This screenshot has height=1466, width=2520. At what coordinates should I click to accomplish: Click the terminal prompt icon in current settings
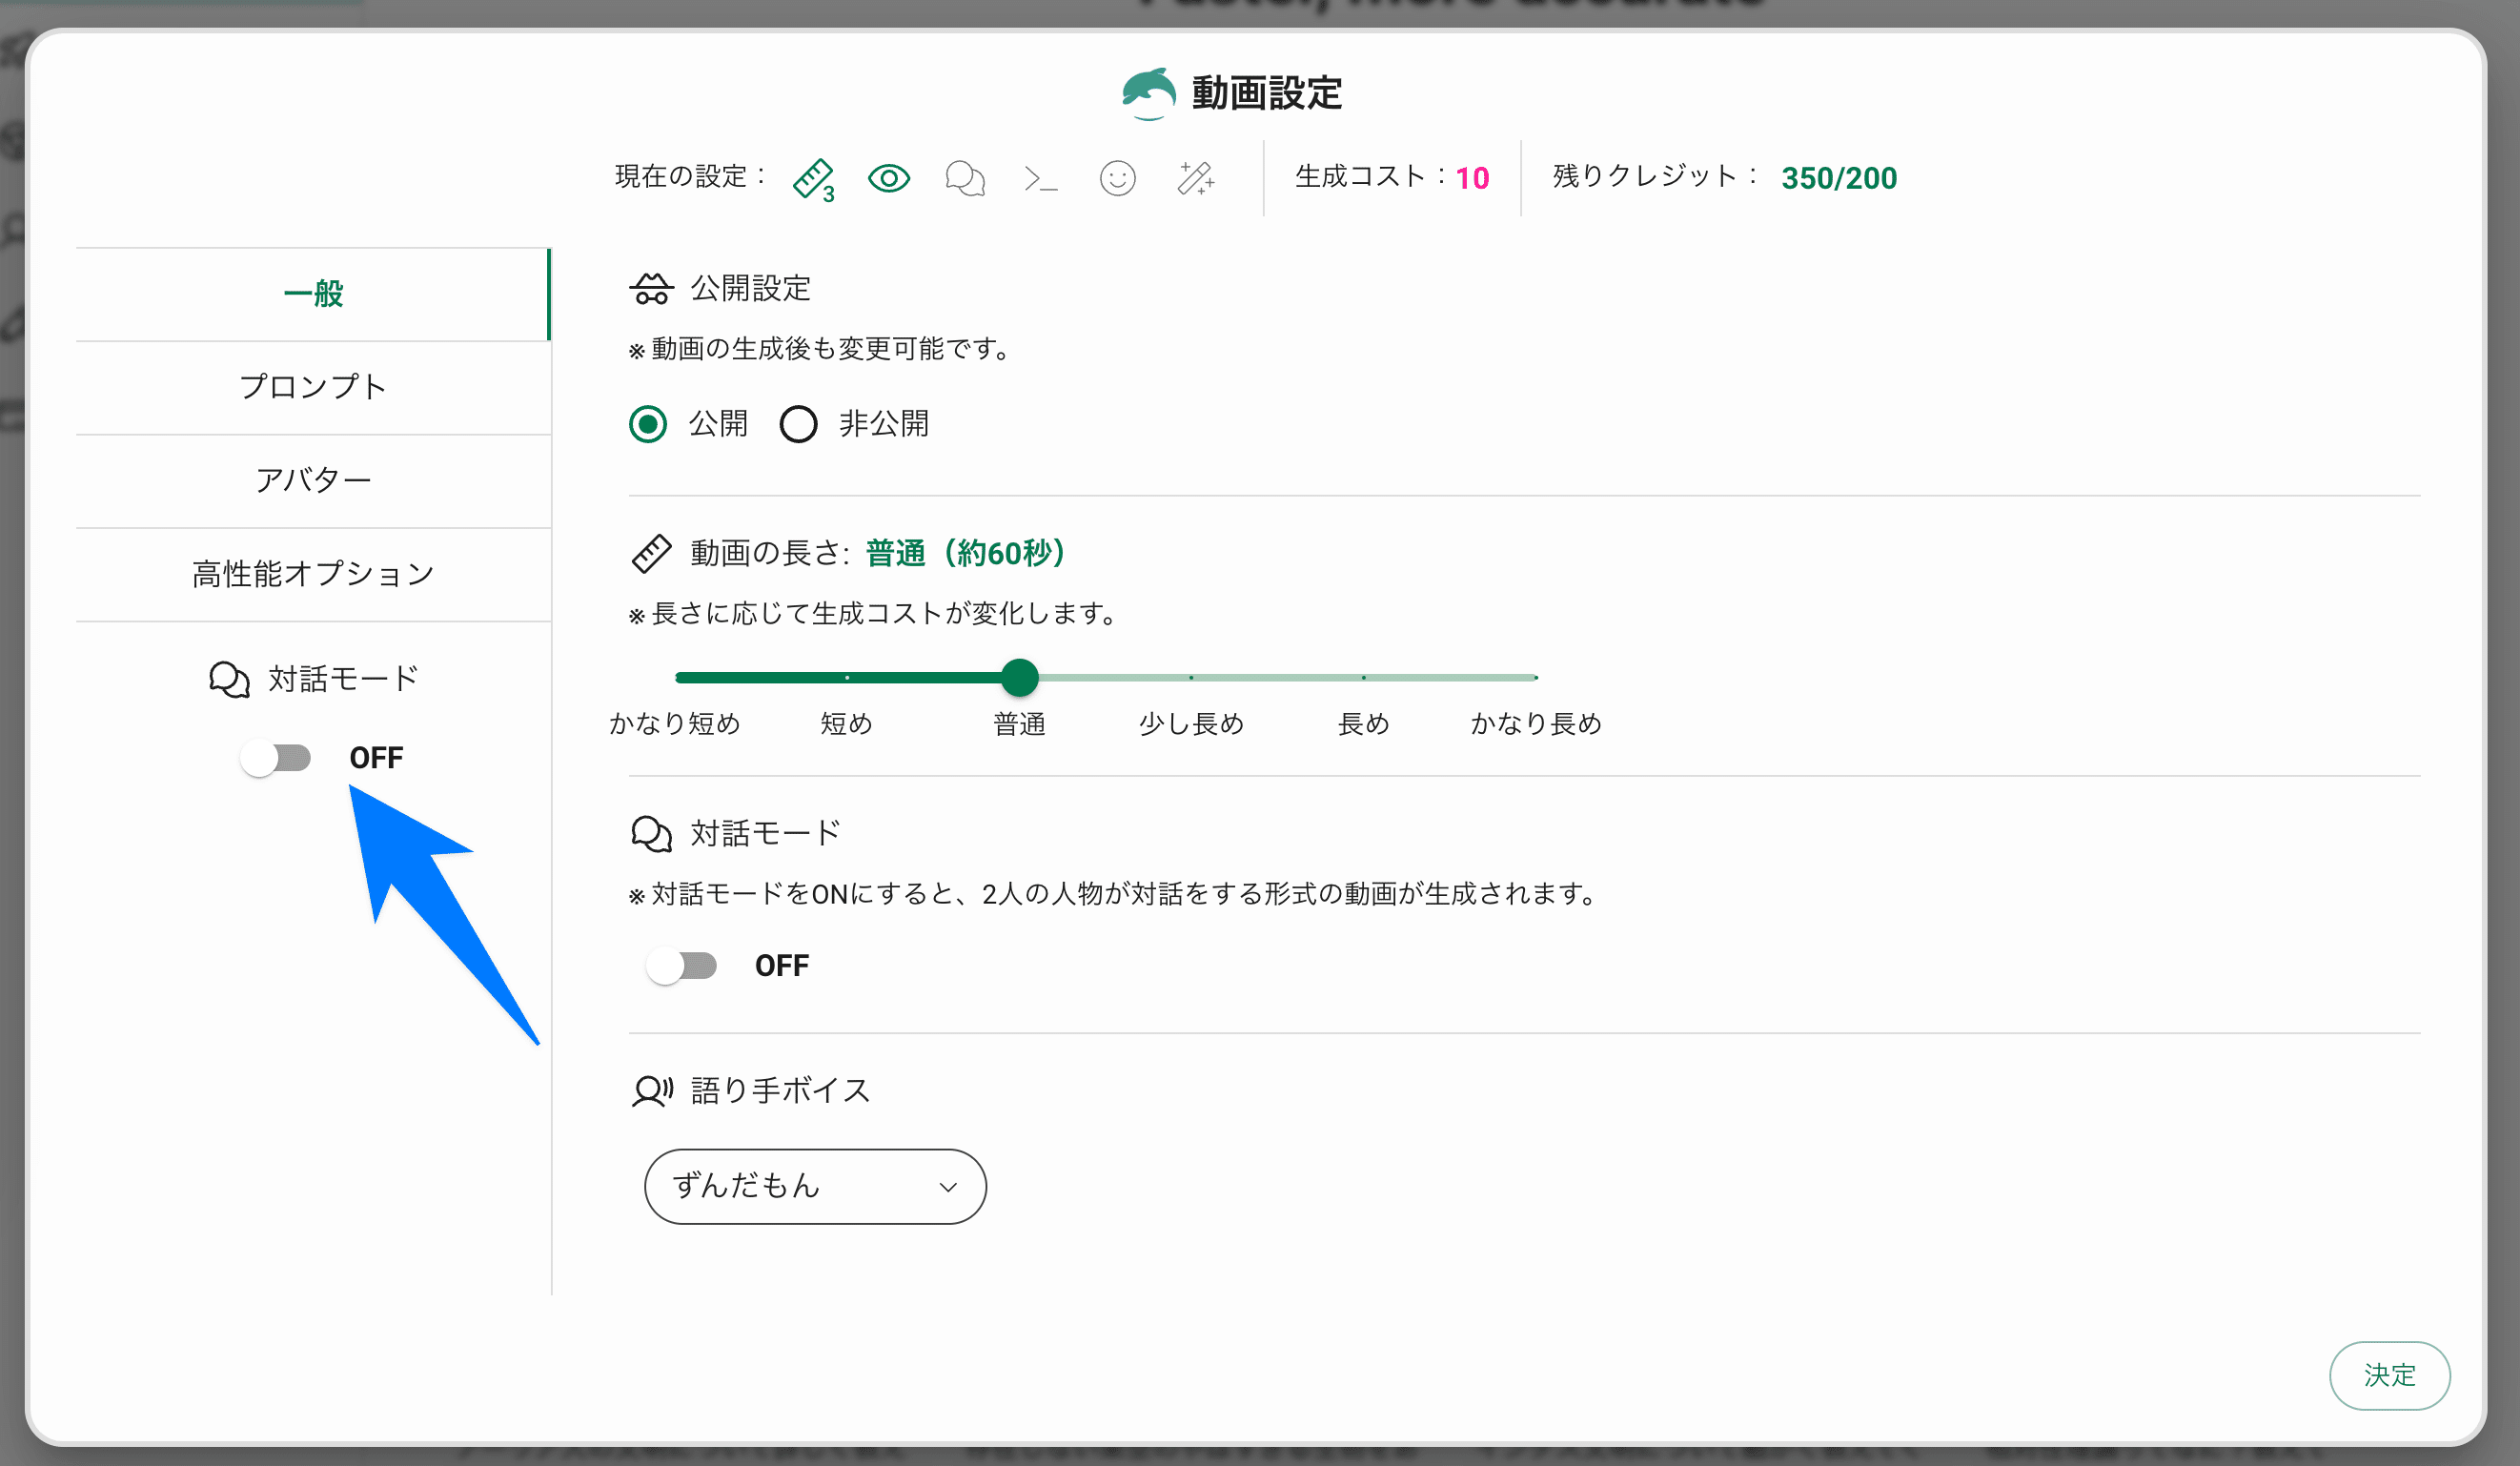(x=1040, y=179)
